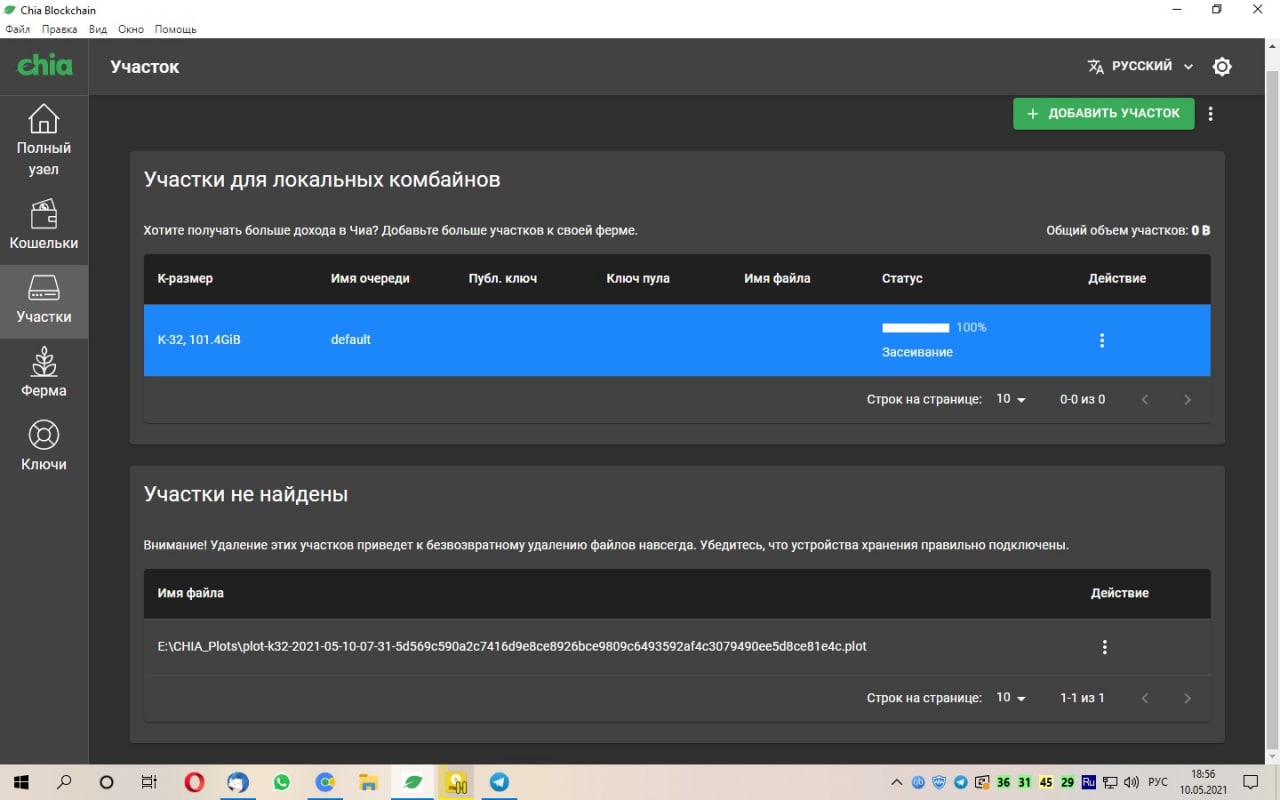
Task: Open the Полный узел (Full Node) section
Action: point(44,140)
